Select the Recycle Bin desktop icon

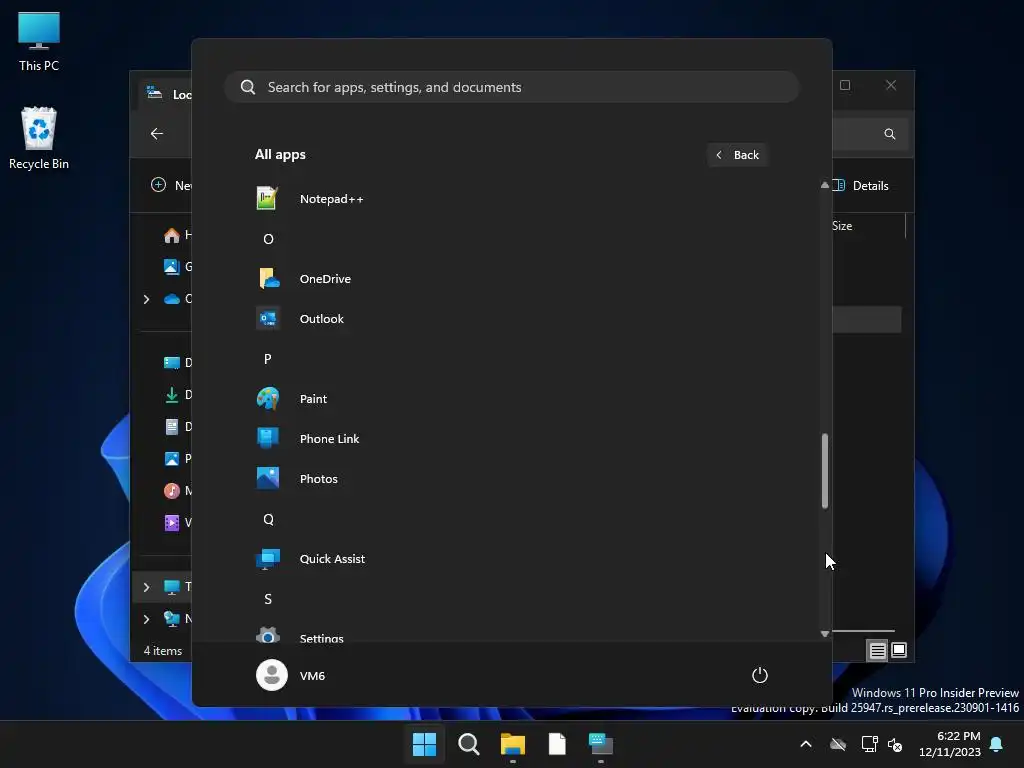click(39, 138)
